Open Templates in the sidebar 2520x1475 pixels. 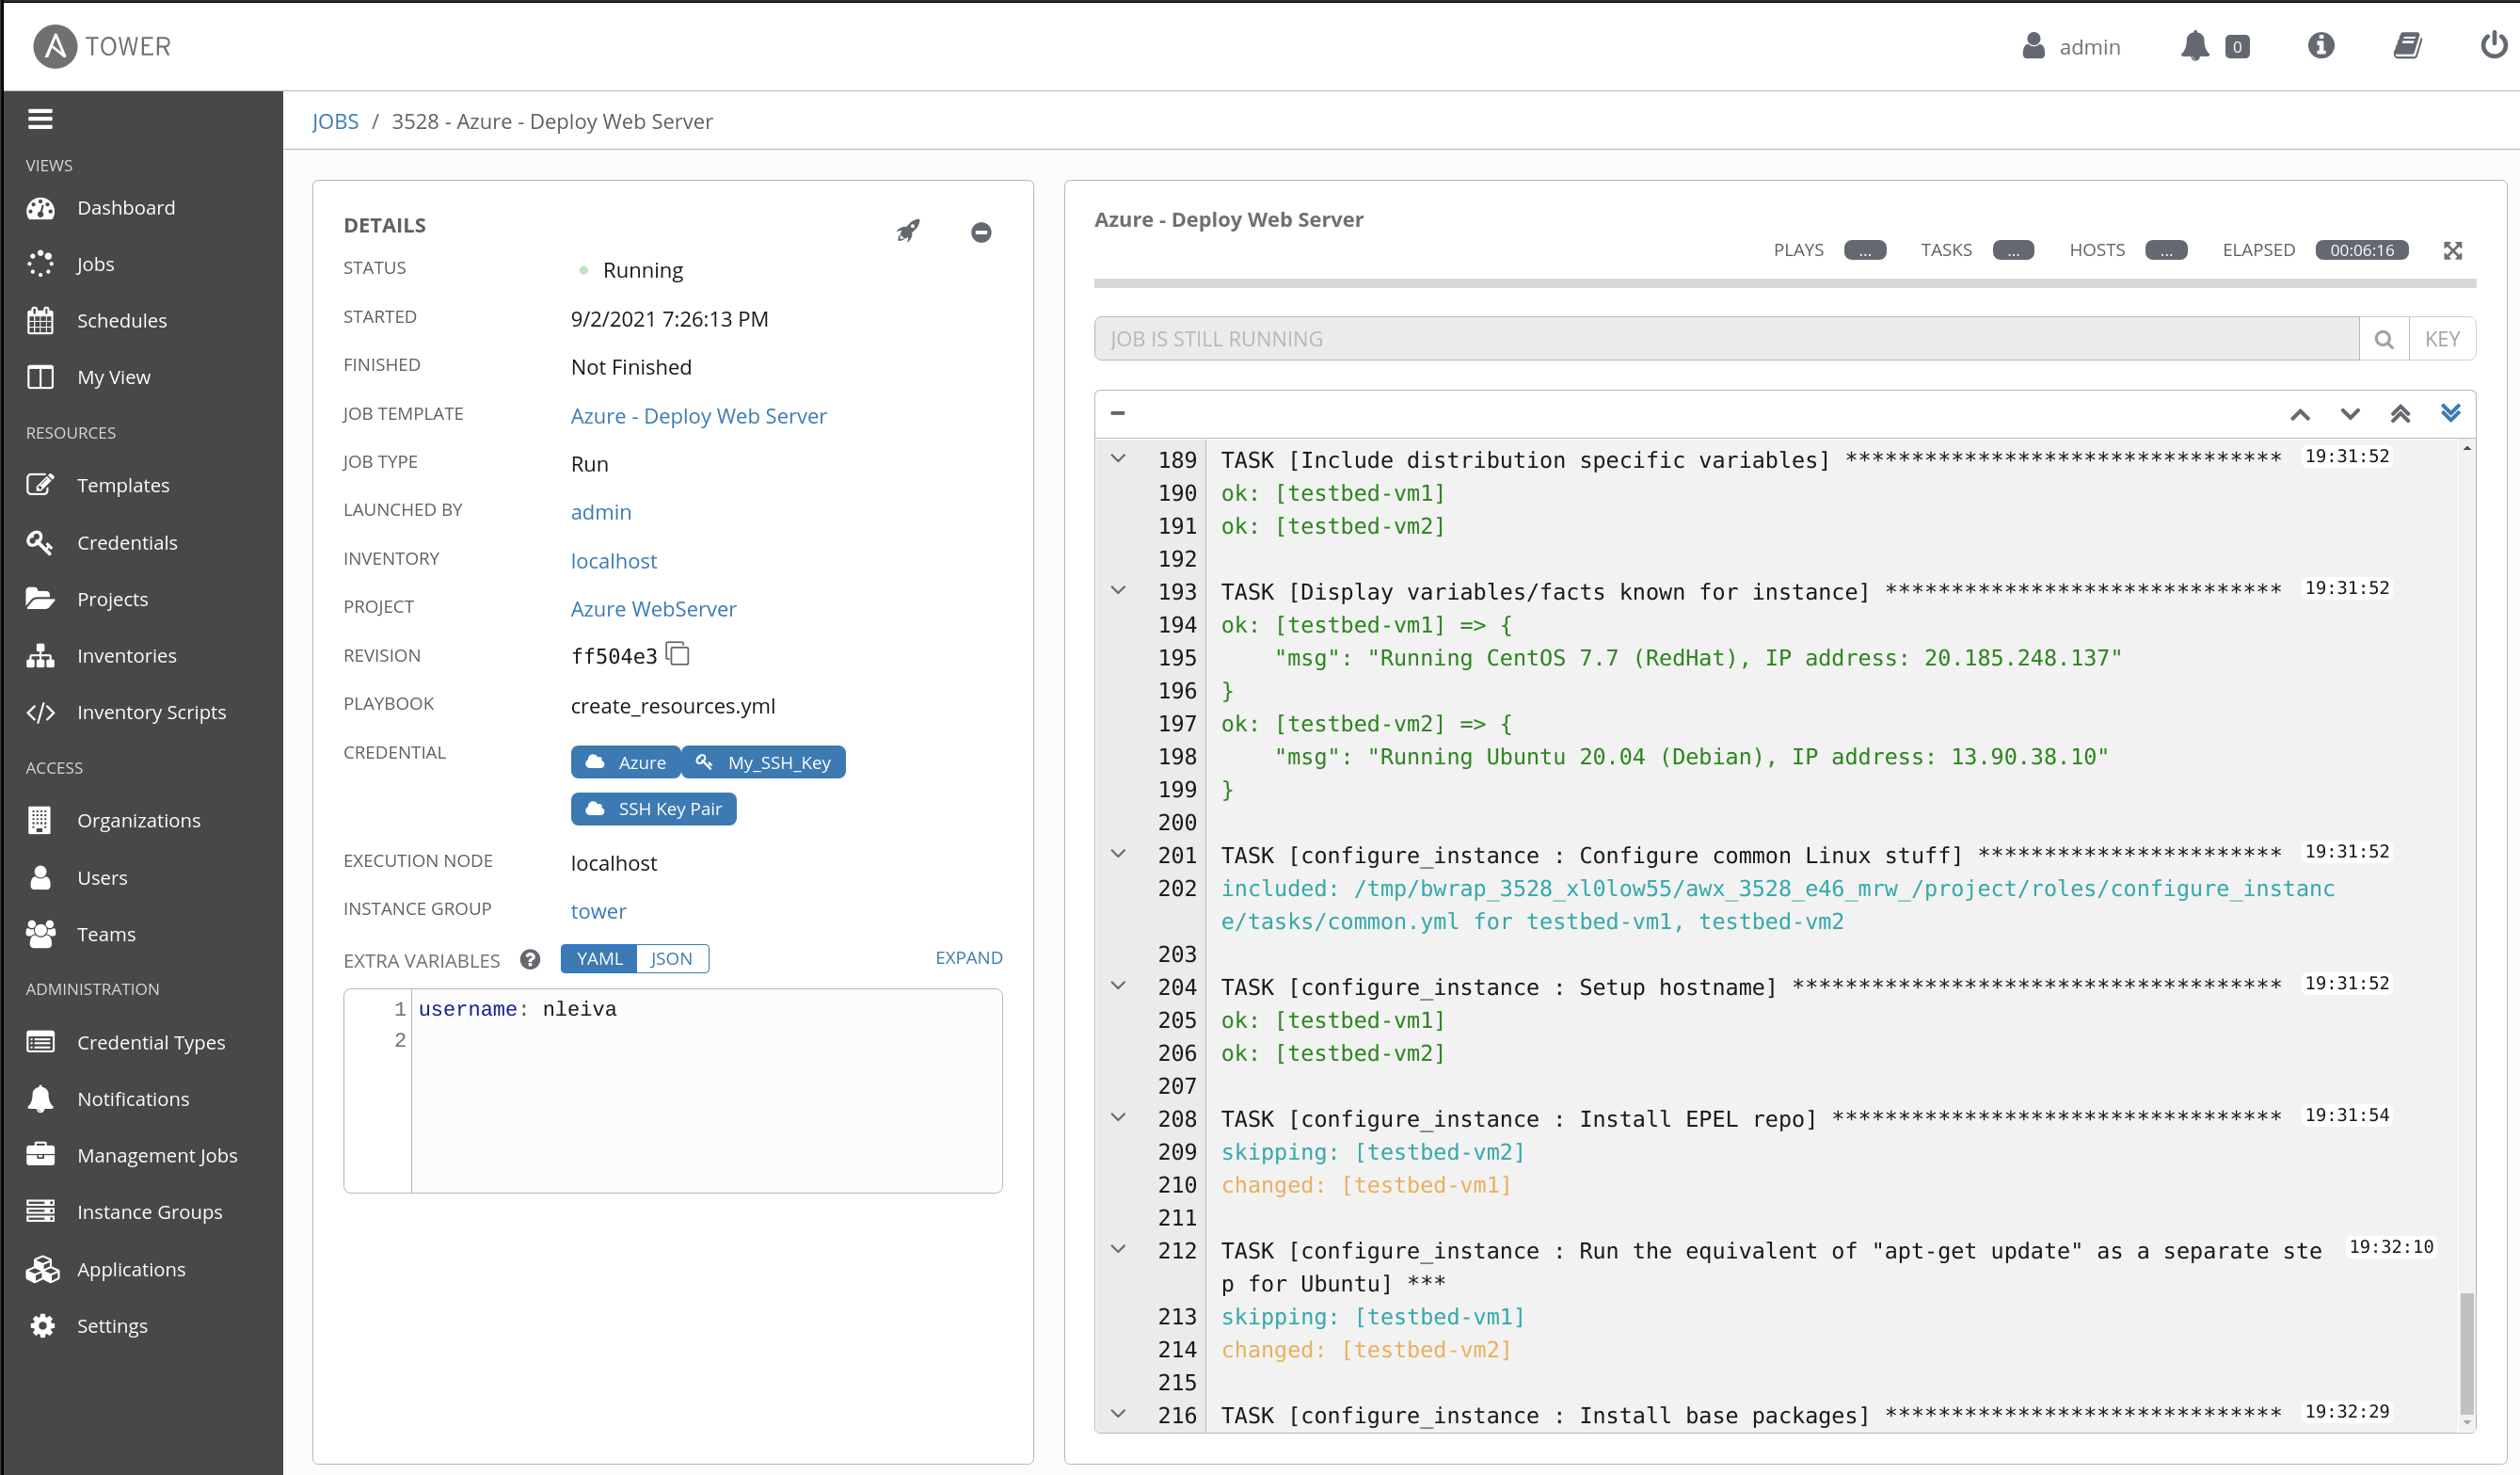(x=123, y=485)
